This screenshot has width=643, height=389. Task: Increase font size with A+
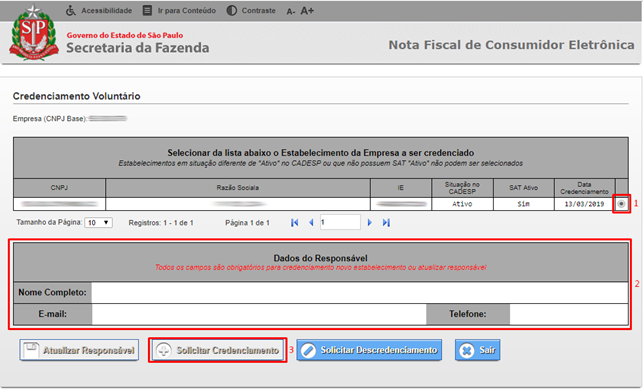click(307, 11)
